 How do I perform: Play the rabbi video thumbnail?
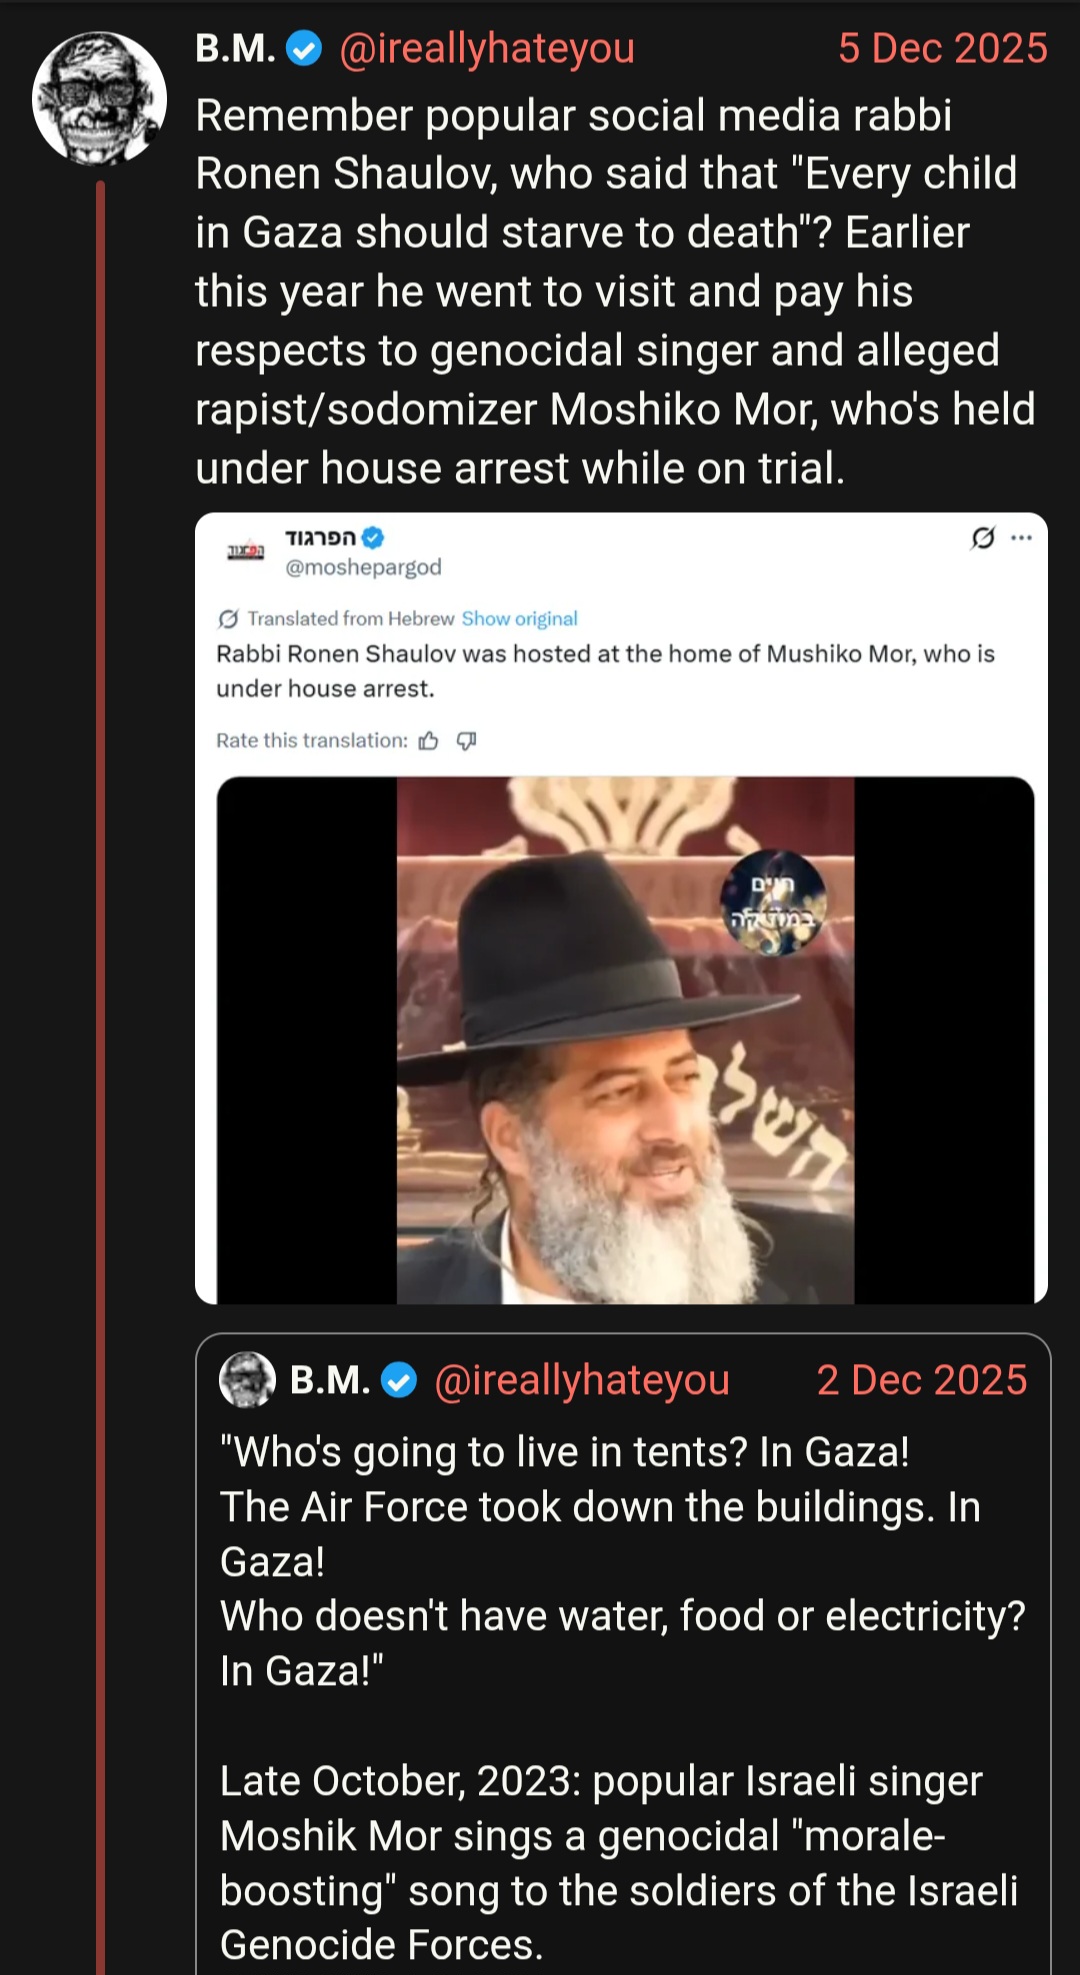tap(625, 1040)
